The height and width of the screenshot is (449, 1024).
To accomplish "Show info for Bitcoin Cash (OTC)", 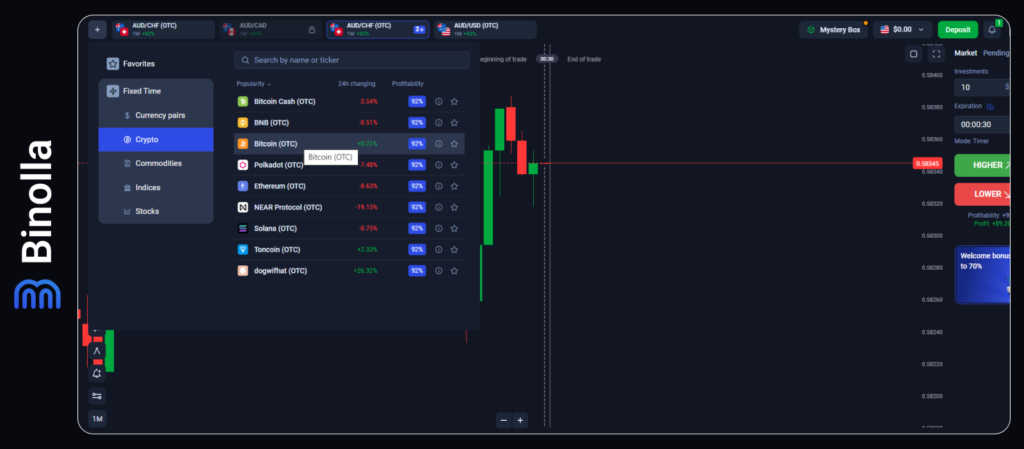I will (439, 101).
